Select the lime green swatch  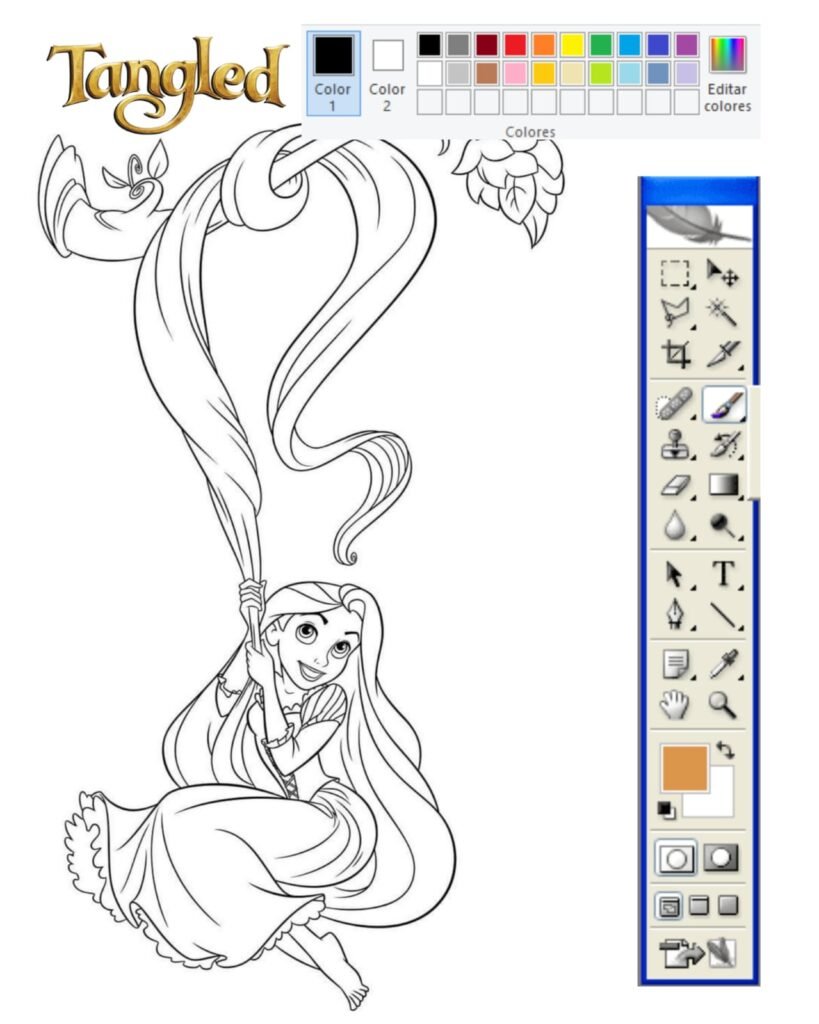pos(601,73)
